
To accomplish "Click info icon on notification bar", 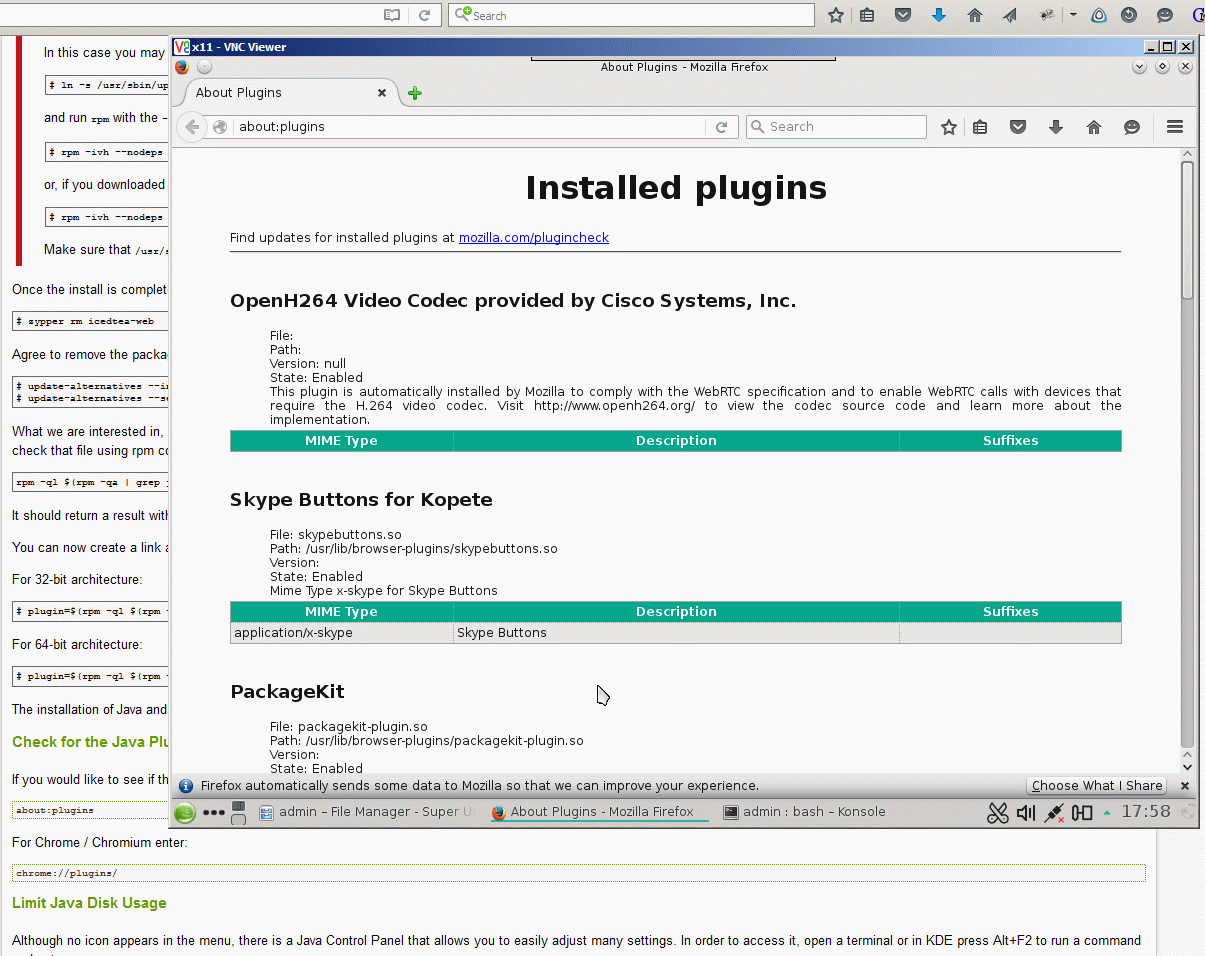I will point(186,786).
